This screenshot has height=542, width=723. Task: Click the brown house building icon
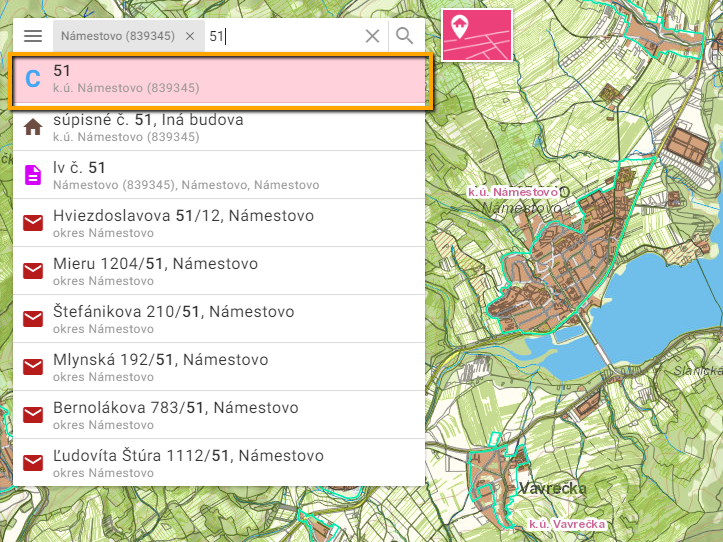33,127
